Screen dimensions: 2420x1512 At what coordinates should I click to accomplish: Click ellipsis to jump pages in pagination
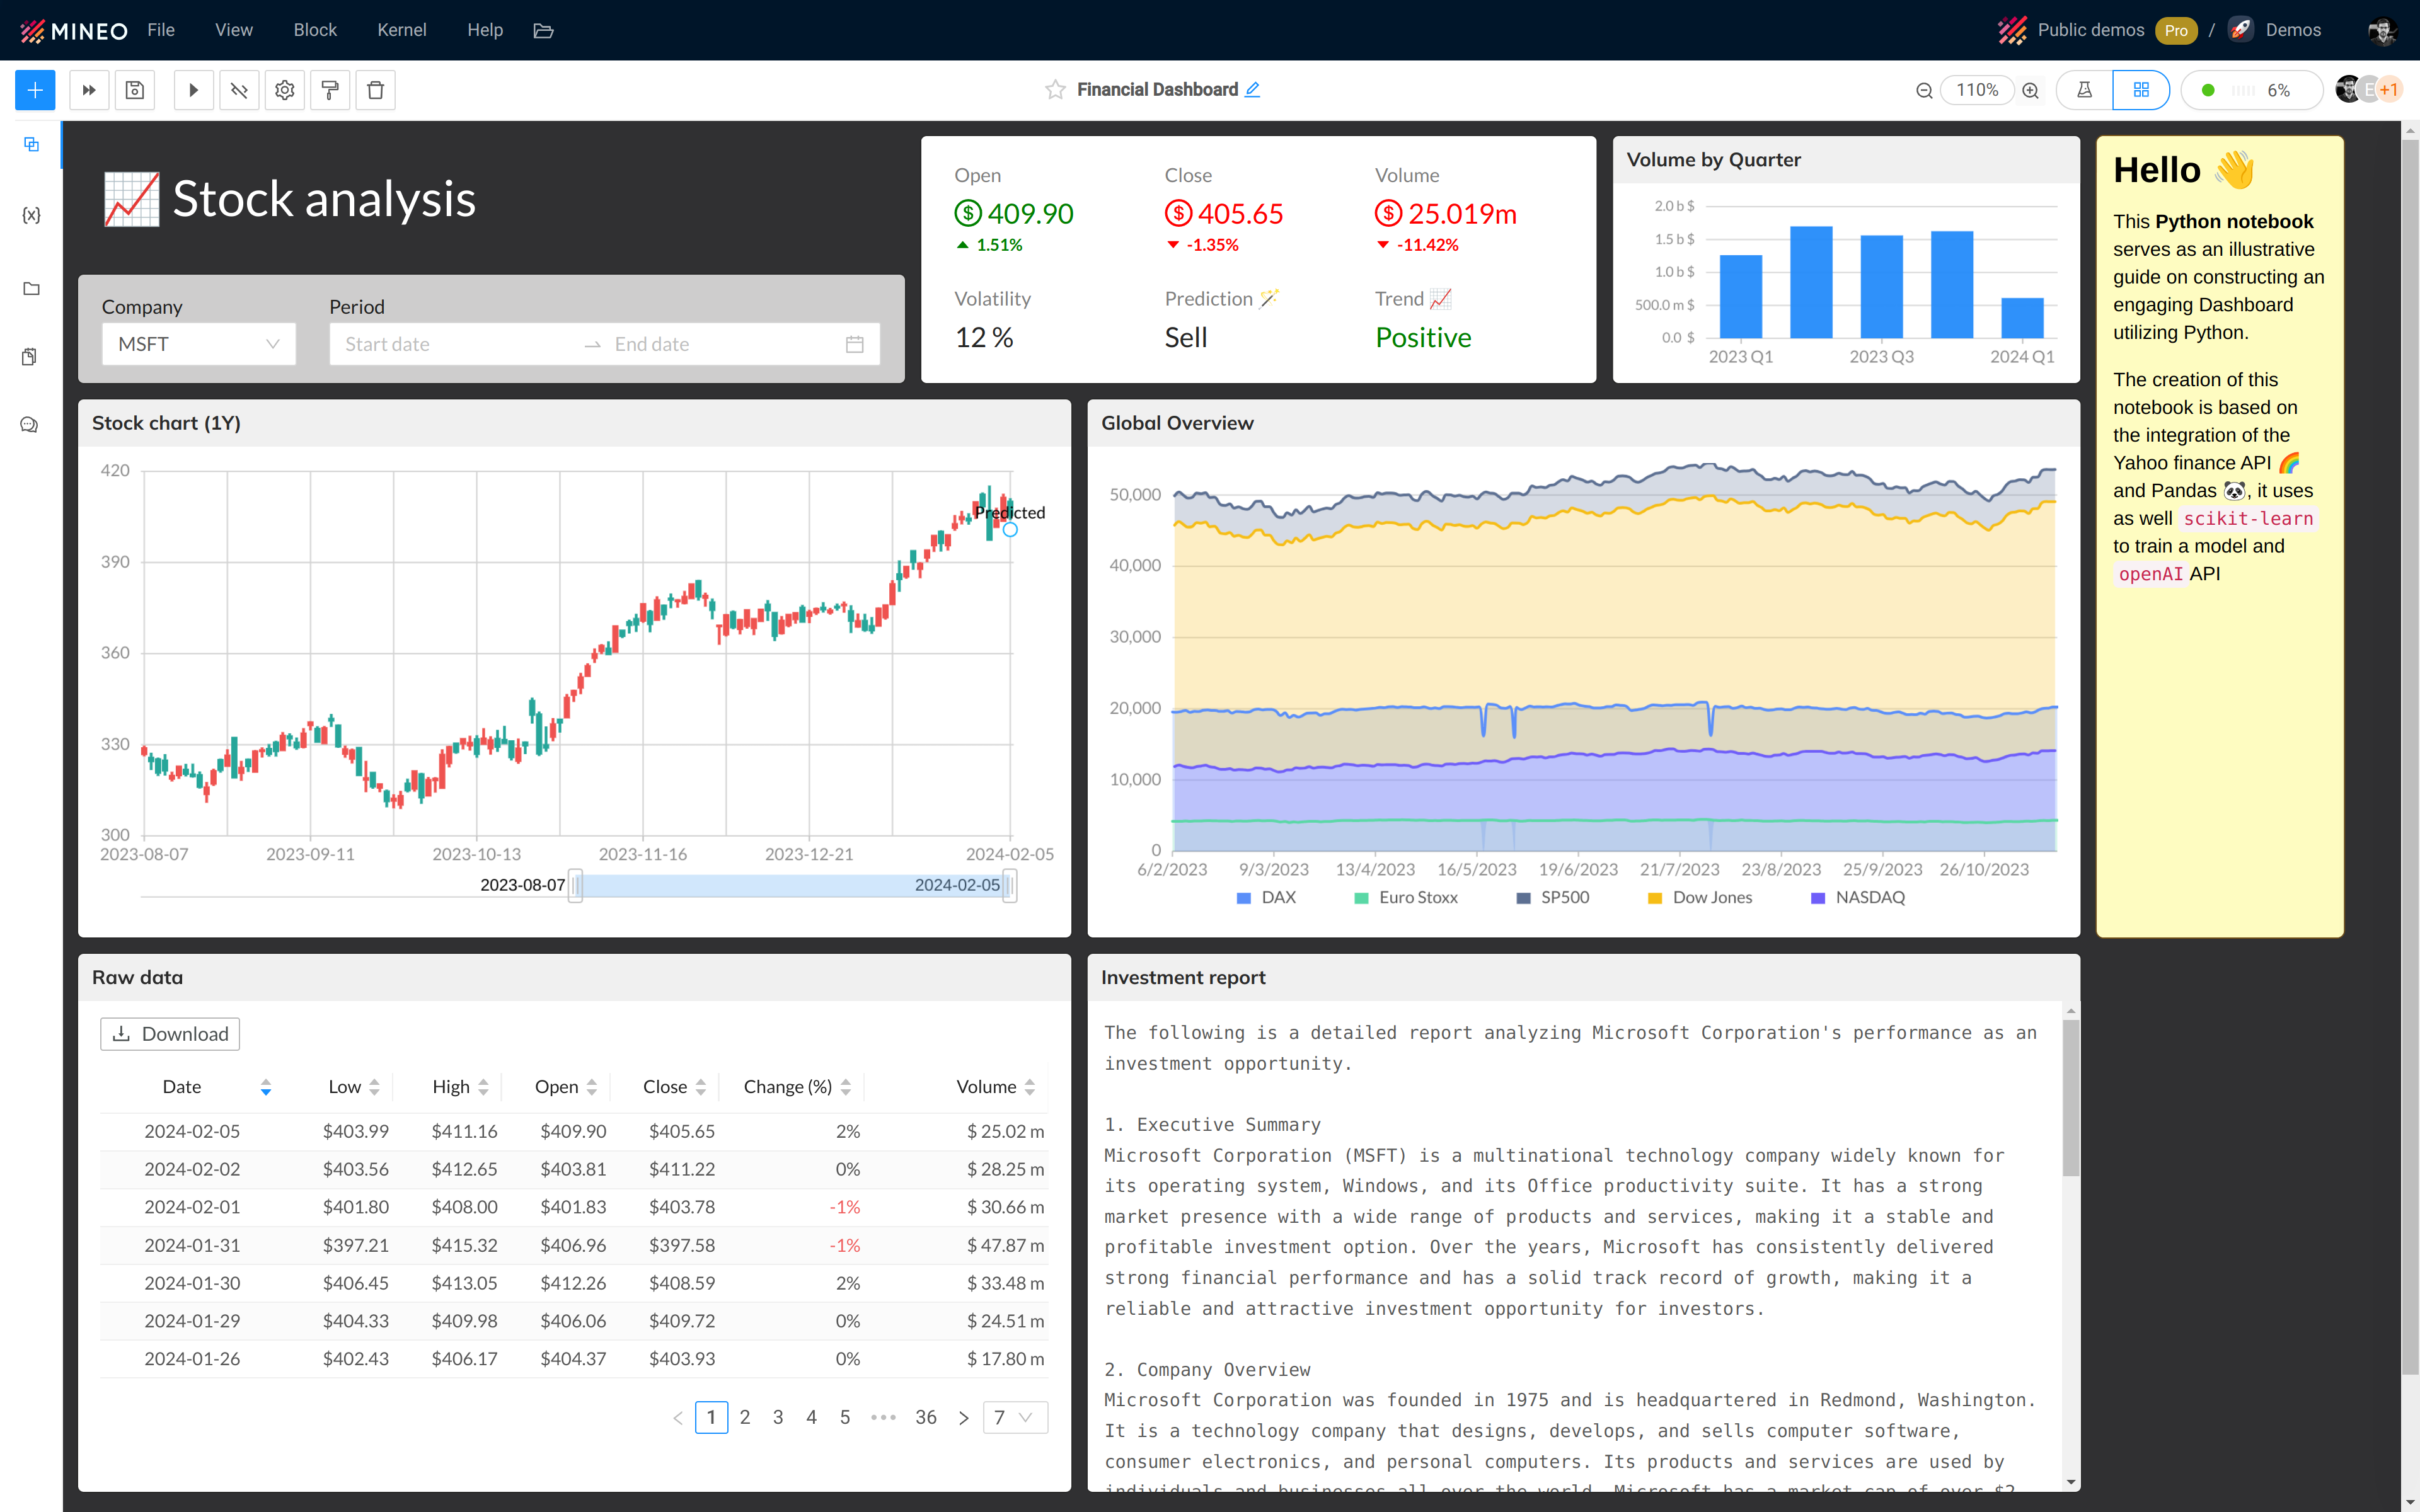click(x=884, y=1417)
